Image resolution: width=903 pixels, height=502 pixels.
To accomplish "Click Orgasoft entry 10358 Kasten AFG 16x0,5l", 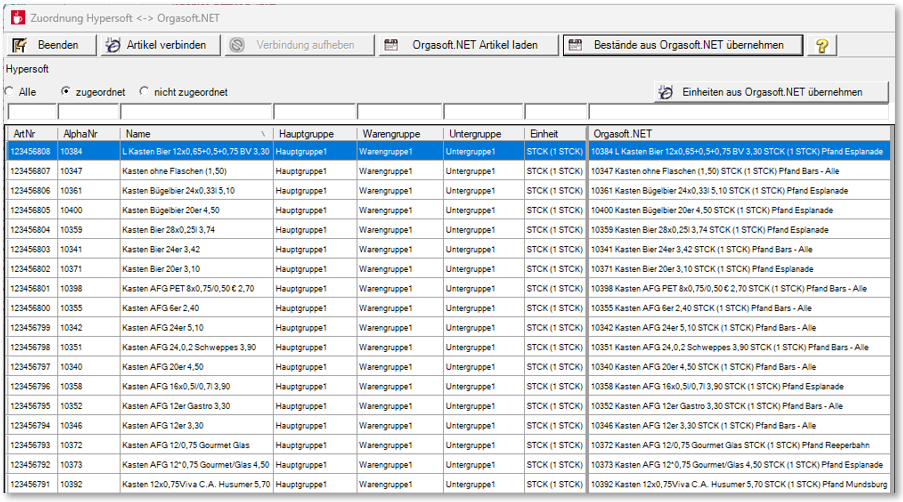I will (x=739, y=386).
